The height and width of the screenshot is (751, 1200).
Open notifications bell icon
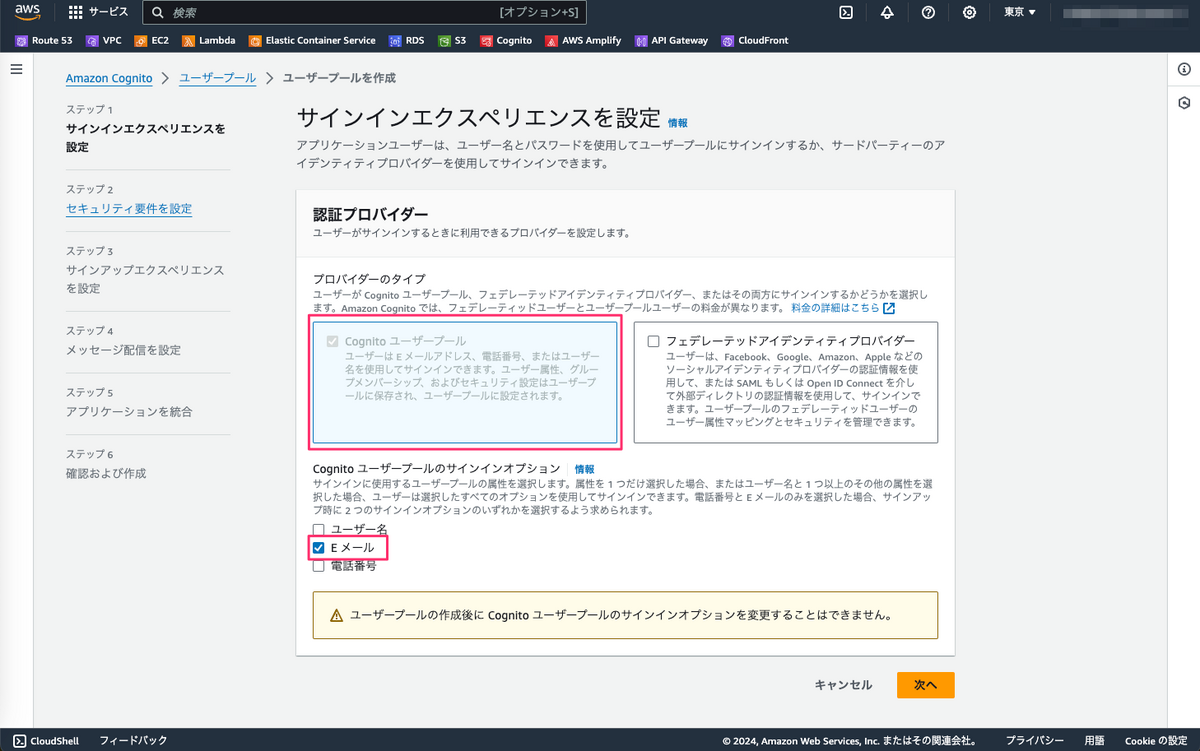click(887, 13)
